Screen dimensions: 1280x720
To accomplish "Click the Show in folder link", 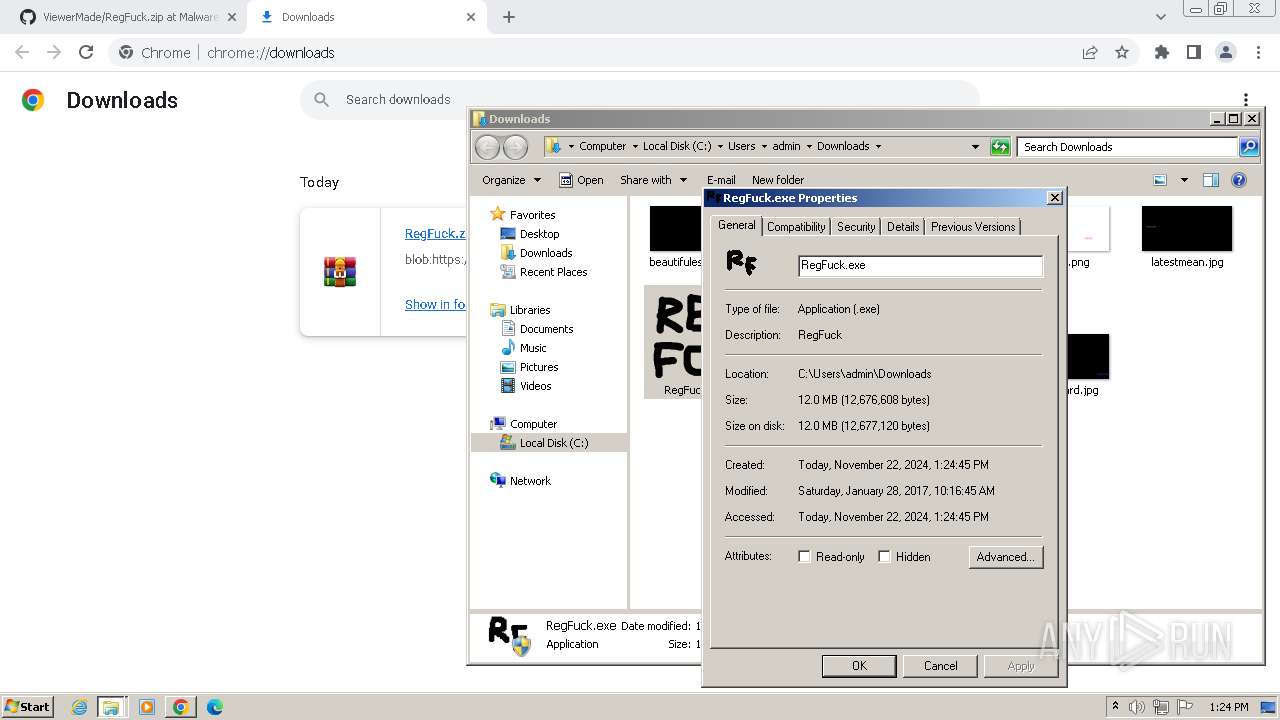I will click(x=435, y=304).
